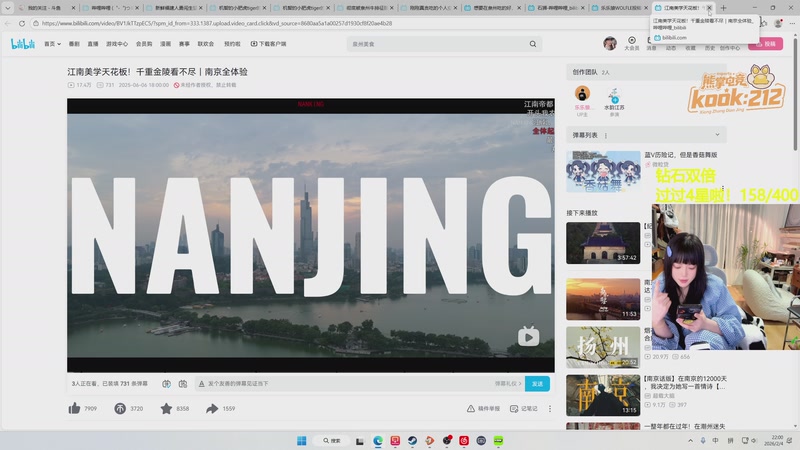
Task: Click the 下载客户端 download link
Action: tap(268, 44)
